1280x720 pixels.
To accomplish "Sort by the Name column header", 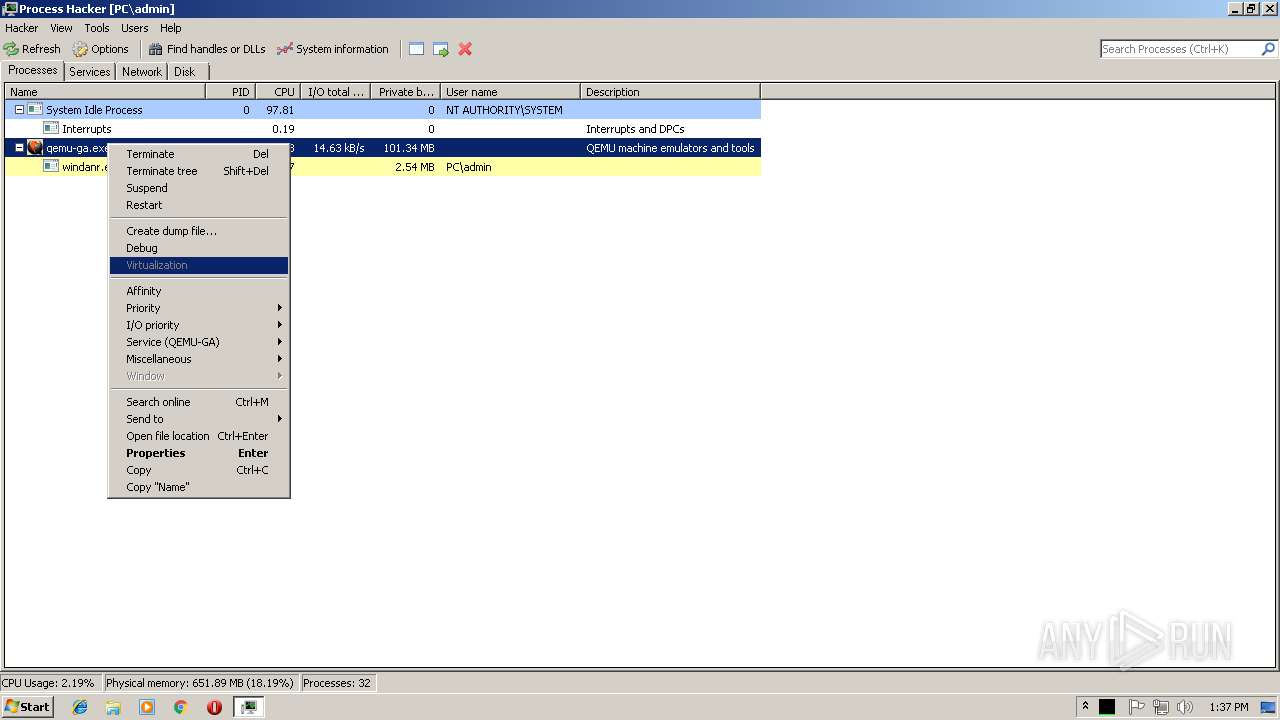I will (x=105, y=92).
